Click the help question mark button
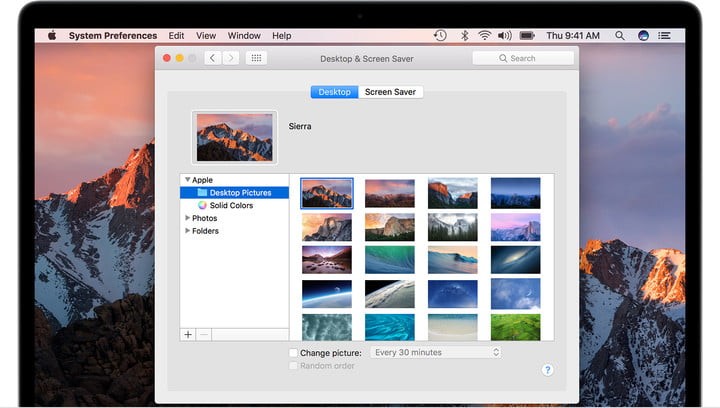Viewport: 720px width, 408px height. click(547, 370)
